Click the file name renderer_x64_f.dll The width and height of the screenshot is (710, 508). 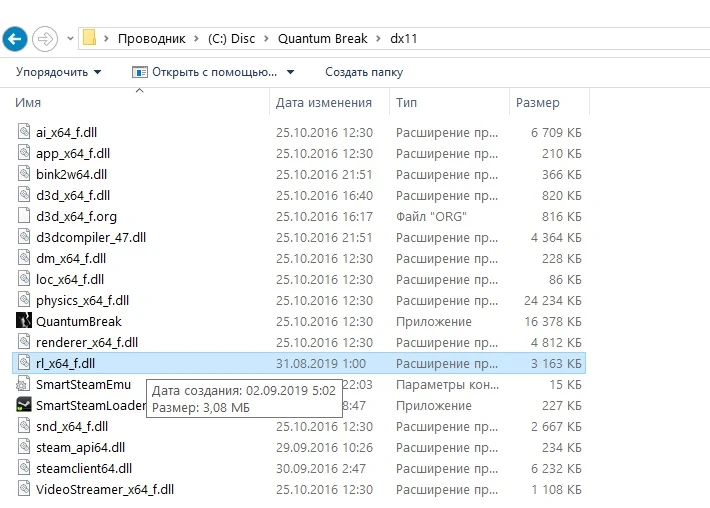[x=87, y=342]
